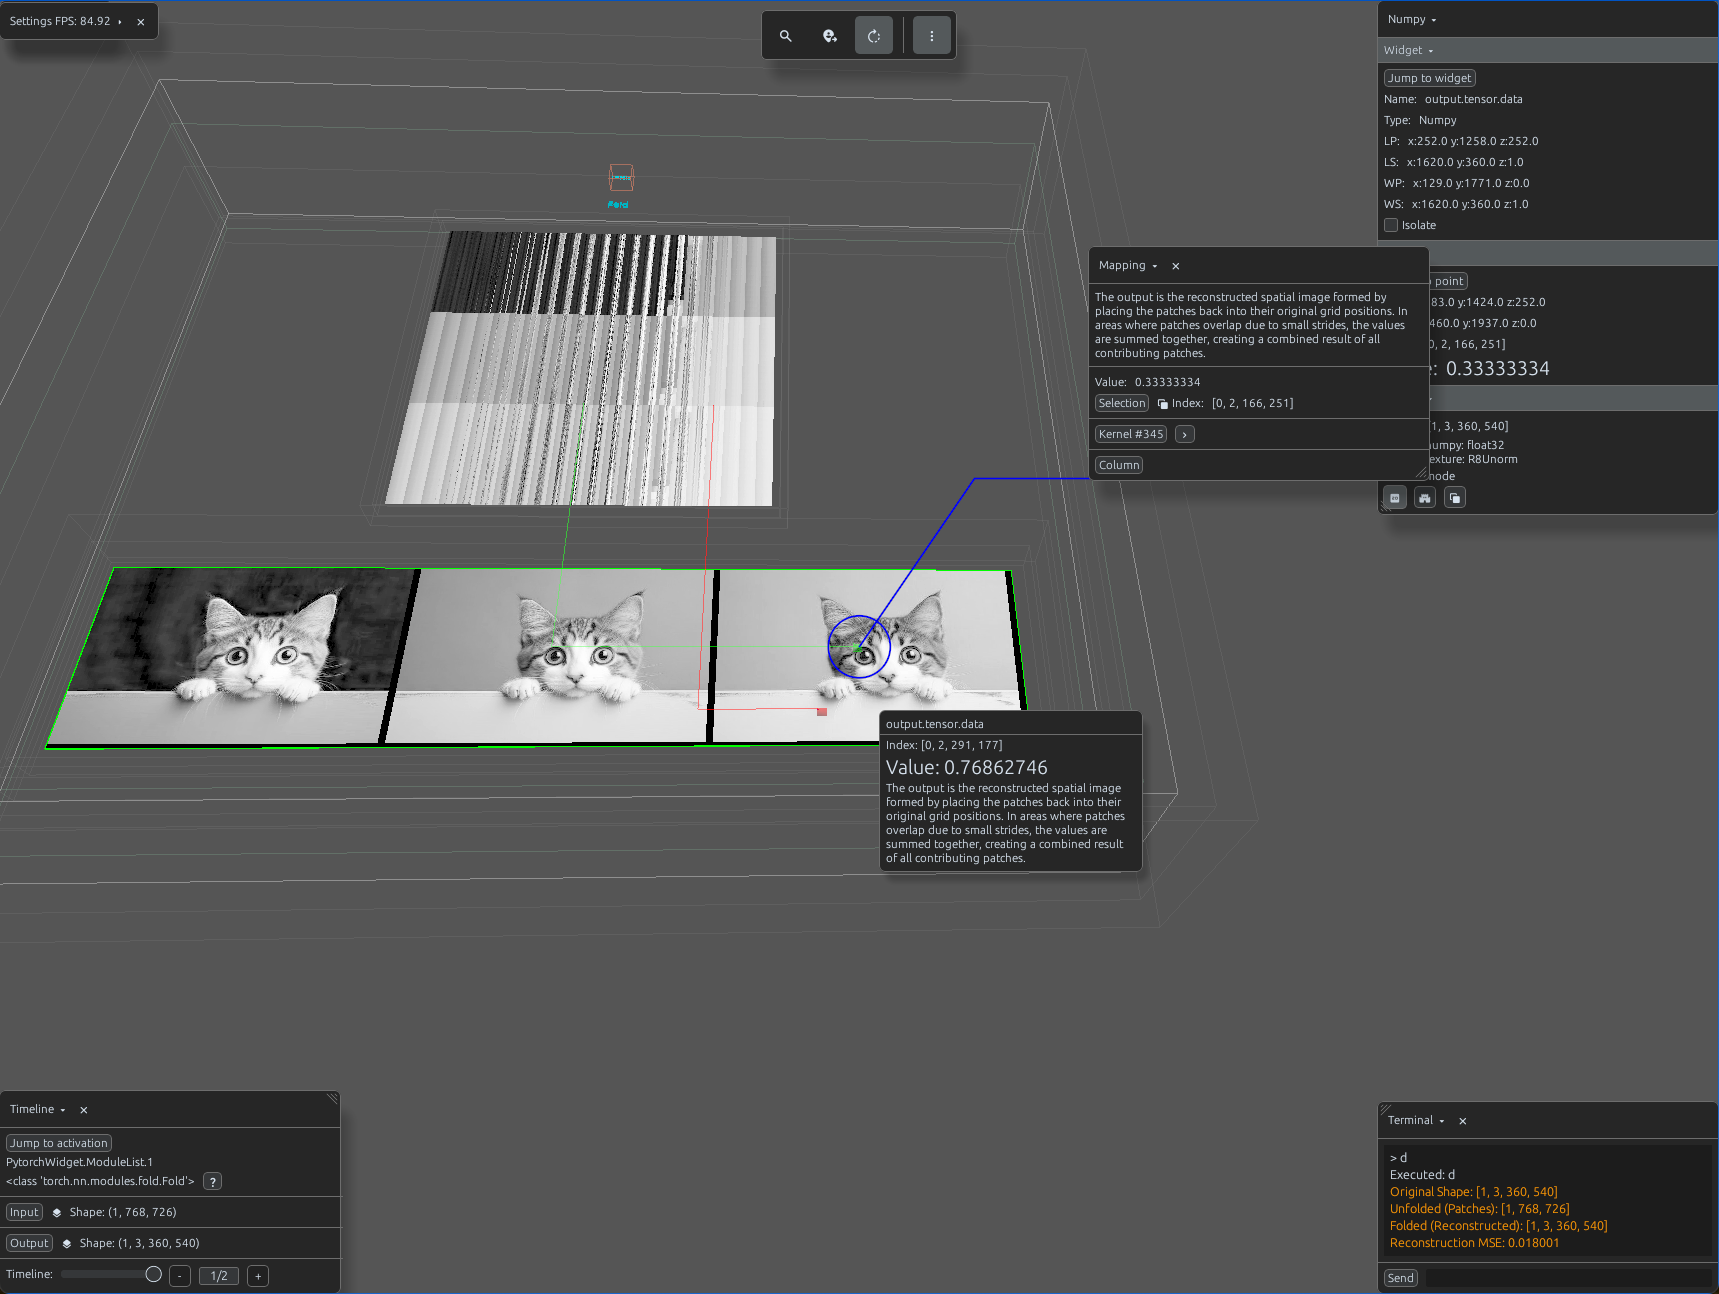This screenshot has height=1294, width=1719.
Task: Click 'Index: [0, 2, 291, 177]' tooltip text
Action: (944, 745)
